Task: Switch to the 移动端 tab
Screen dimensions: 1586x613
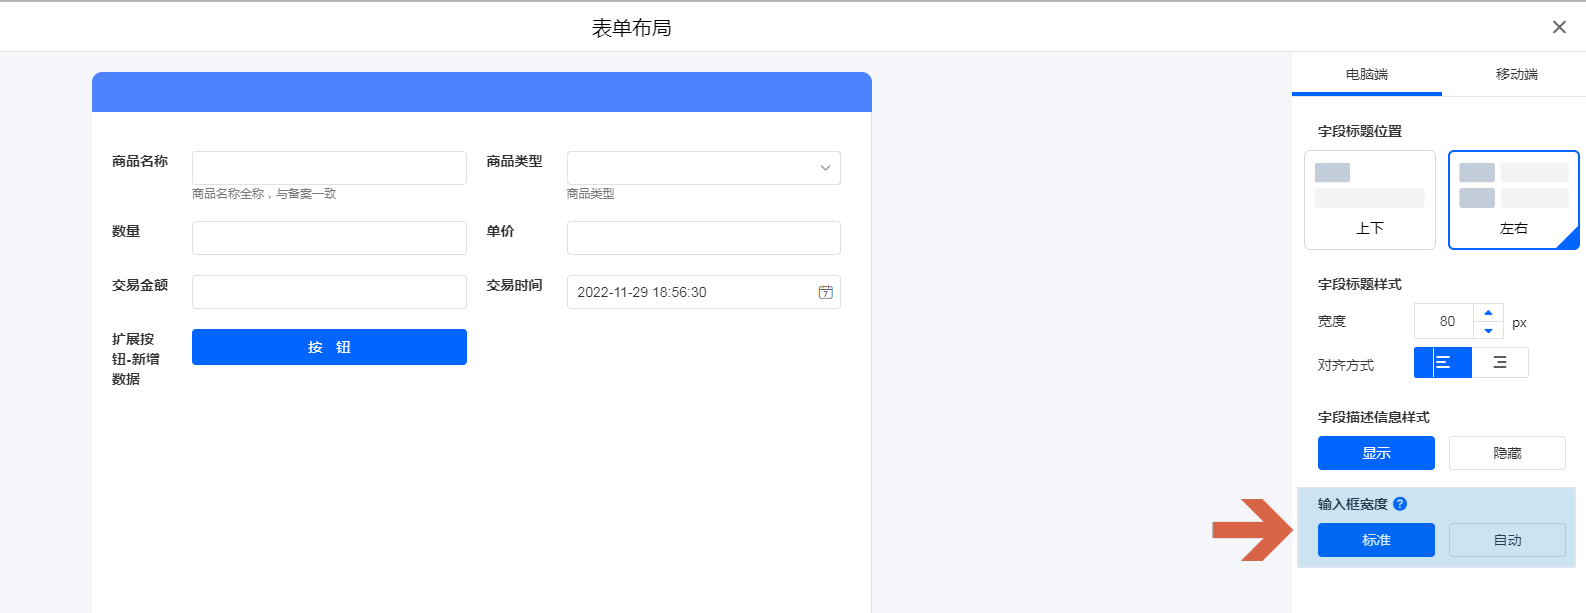Action: pyautogui.click(x=1516, y=74)
